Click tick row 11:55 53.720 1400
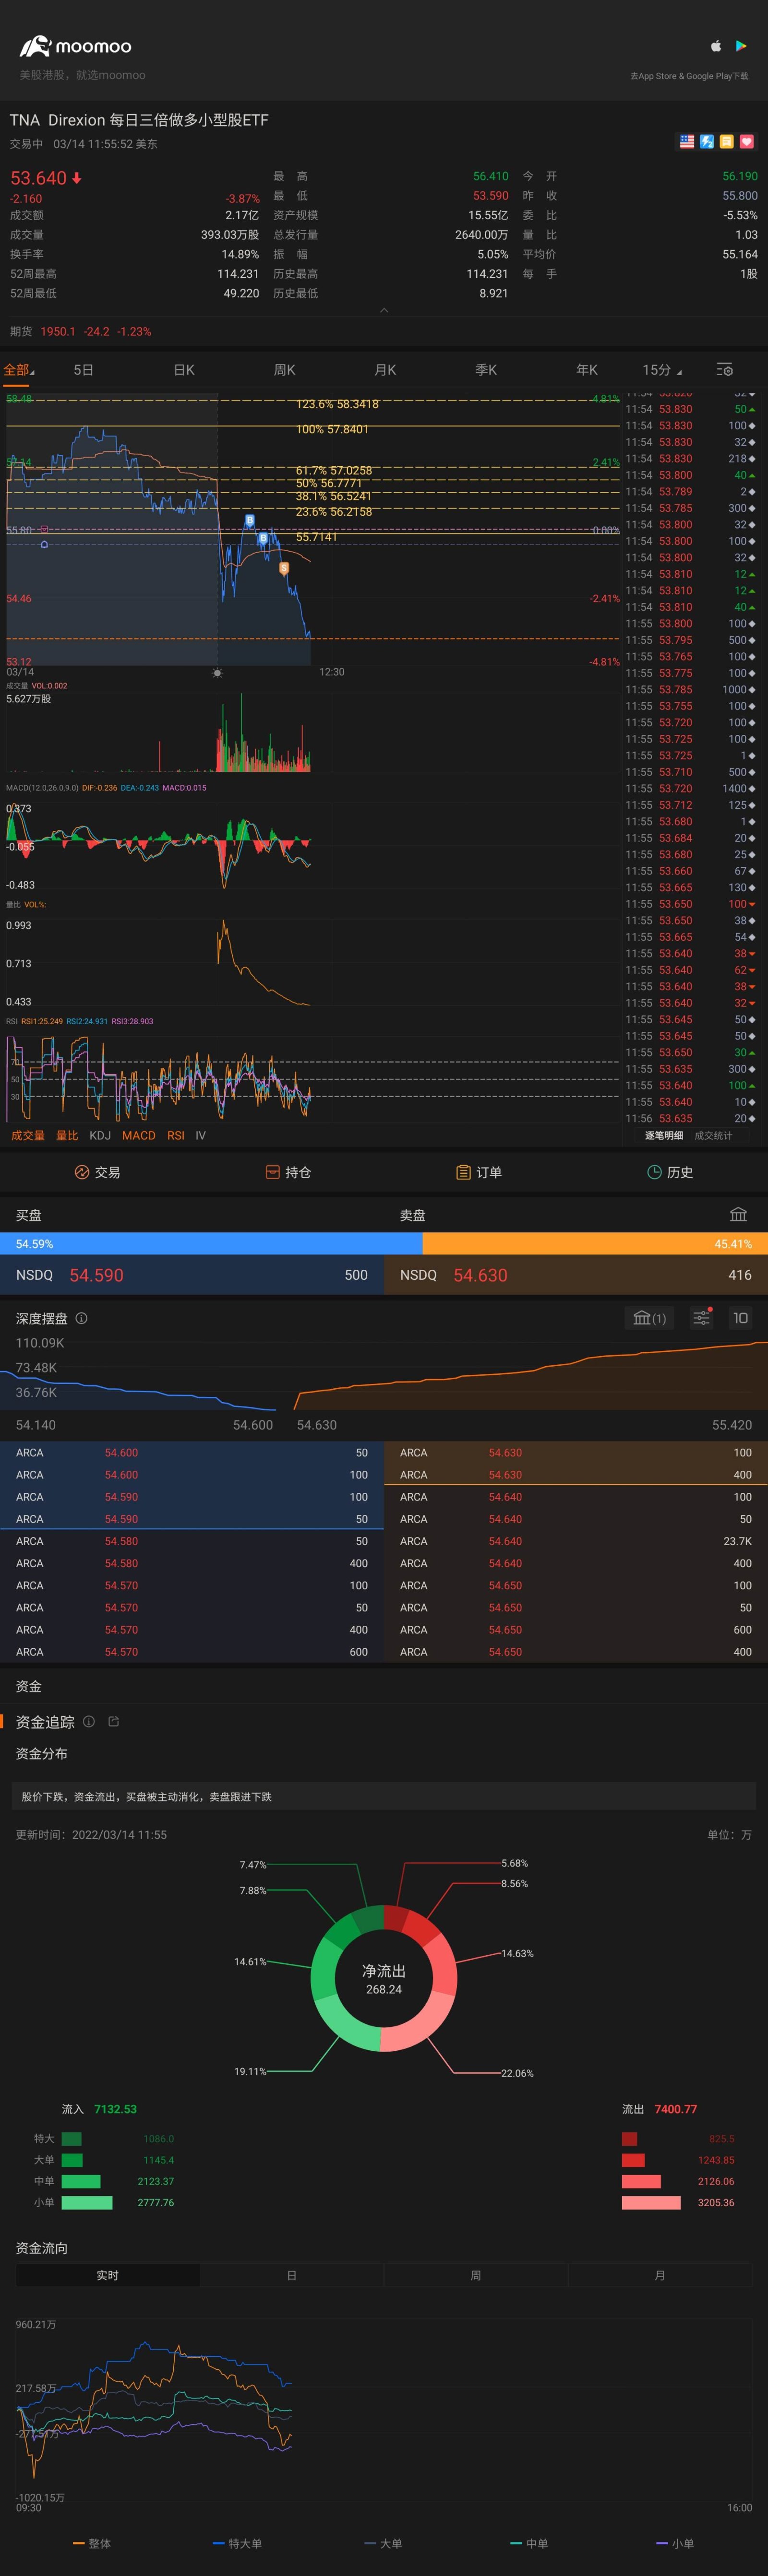768x2576 pixels. (691, 788)
